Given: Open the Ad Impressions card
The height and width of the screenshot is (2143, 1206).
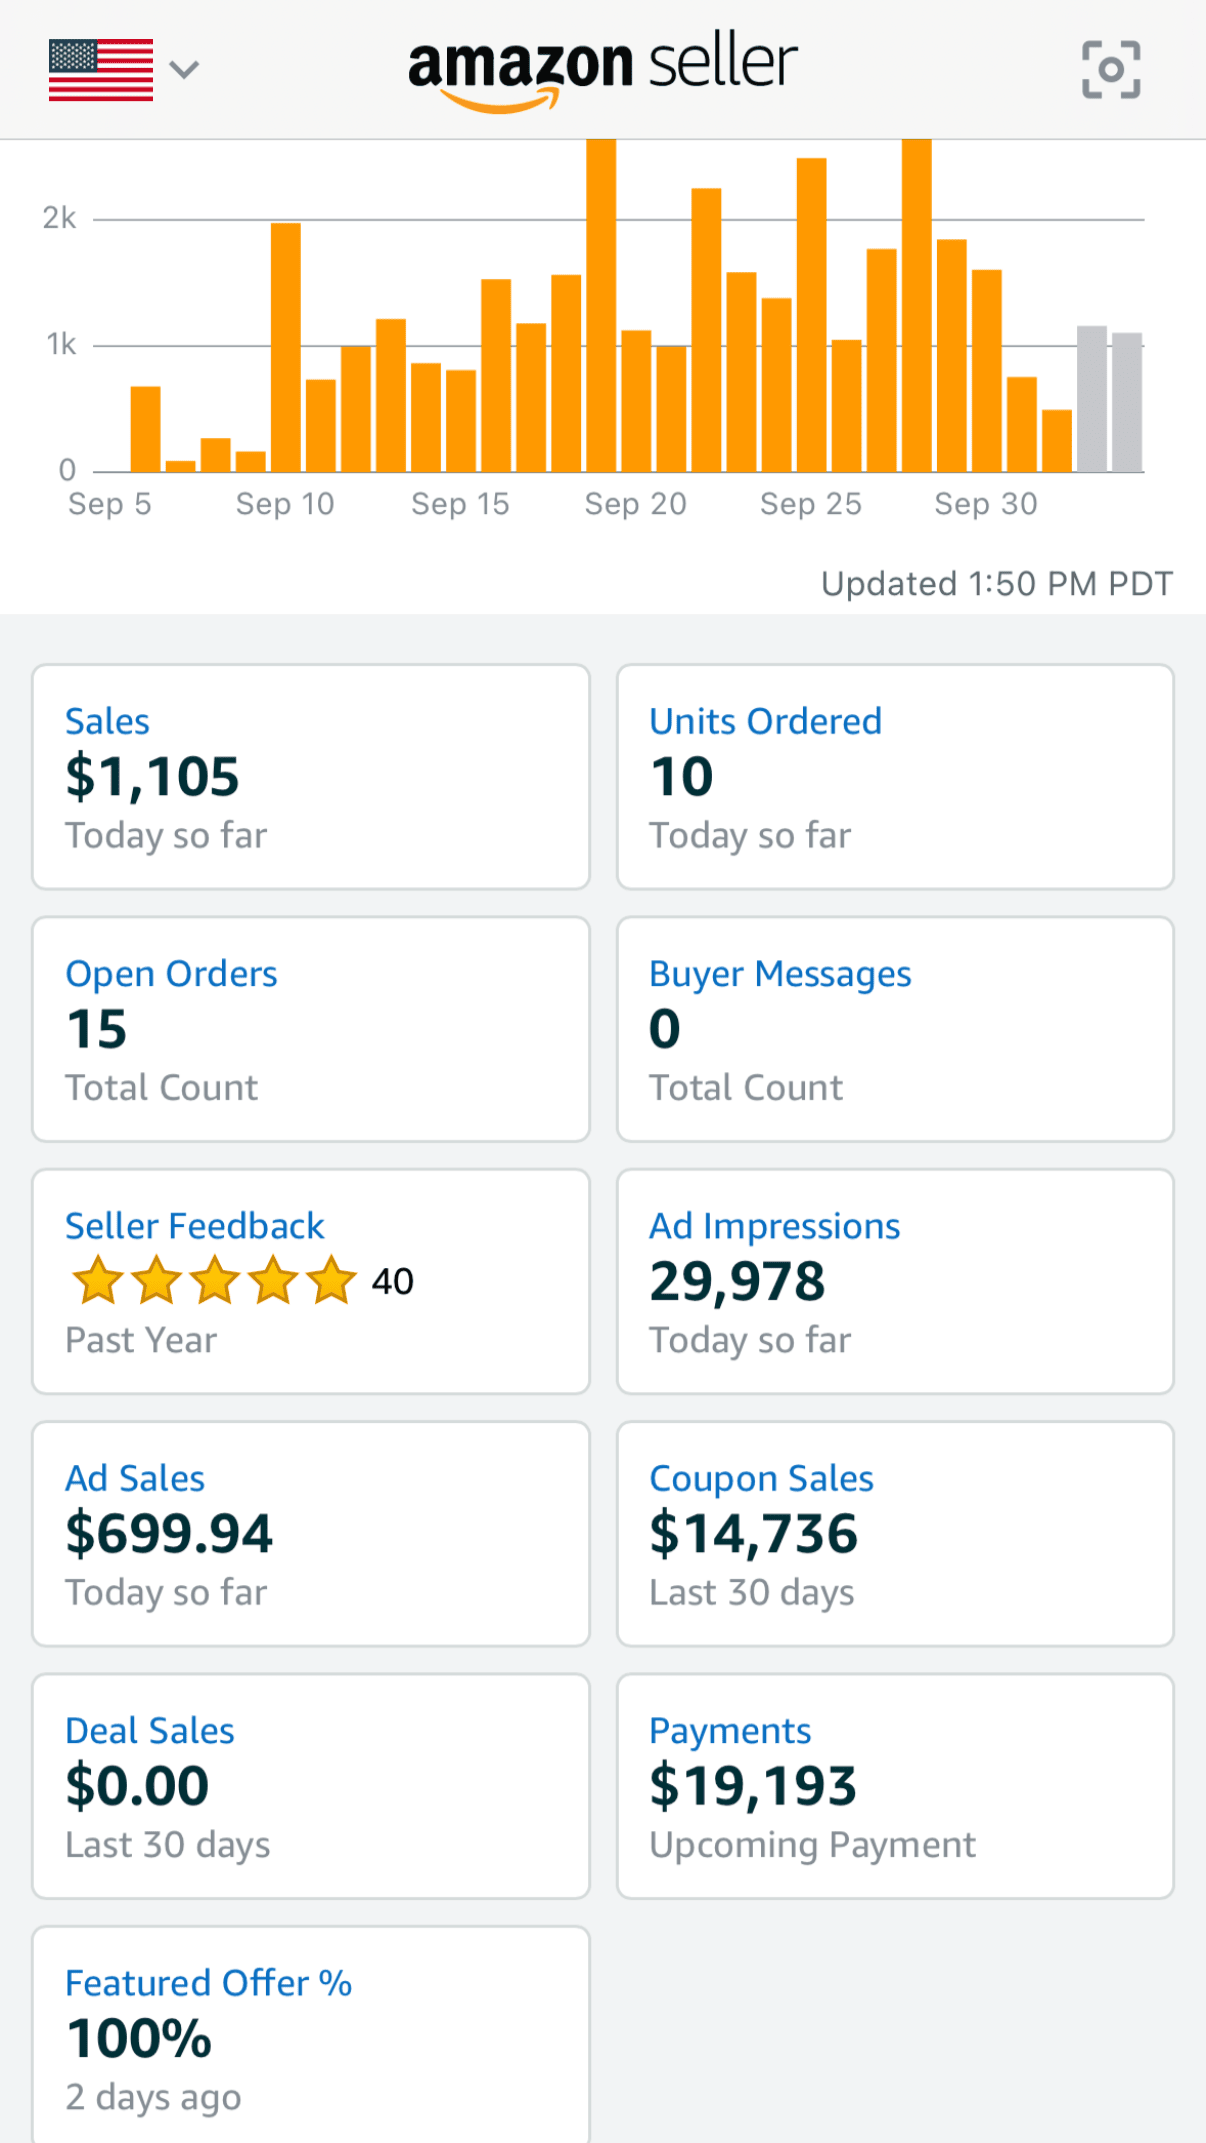Looking at the screenshot, I should point(895,1281).
